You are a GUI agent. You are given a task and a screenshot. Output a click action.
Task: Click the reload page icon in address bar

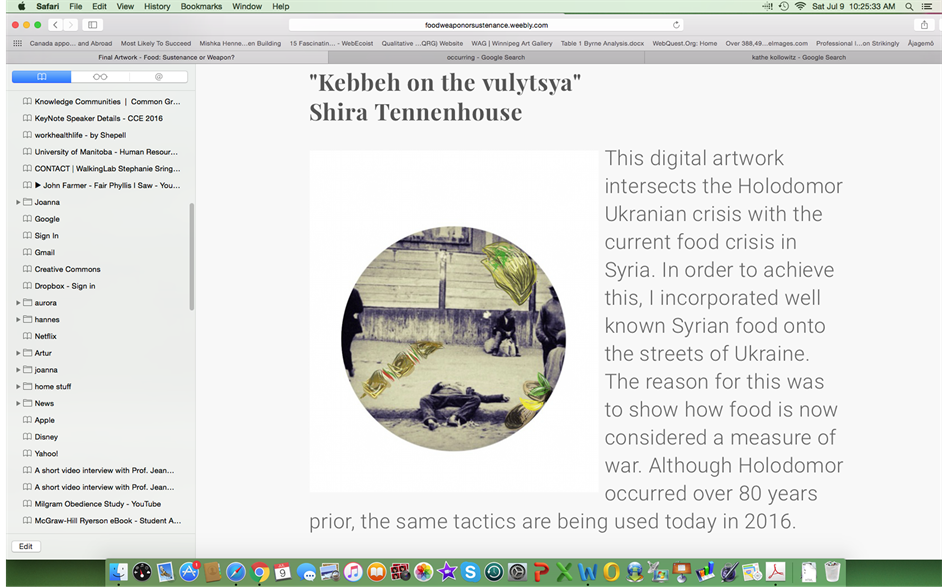click(x=676, y=25)
